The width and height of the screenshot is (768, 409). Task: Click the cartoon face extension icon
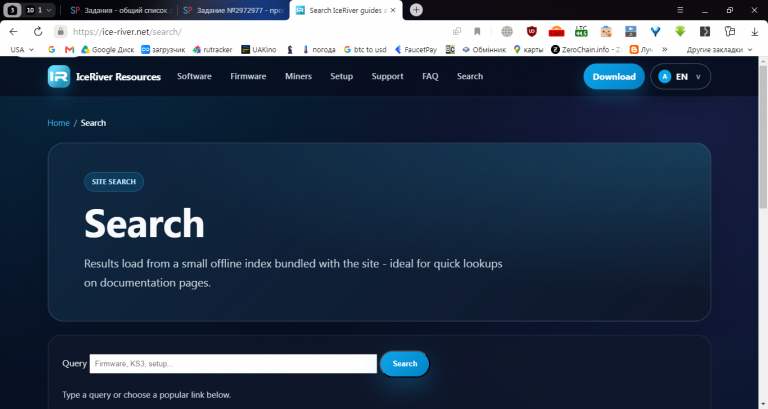tap(606, 32)
